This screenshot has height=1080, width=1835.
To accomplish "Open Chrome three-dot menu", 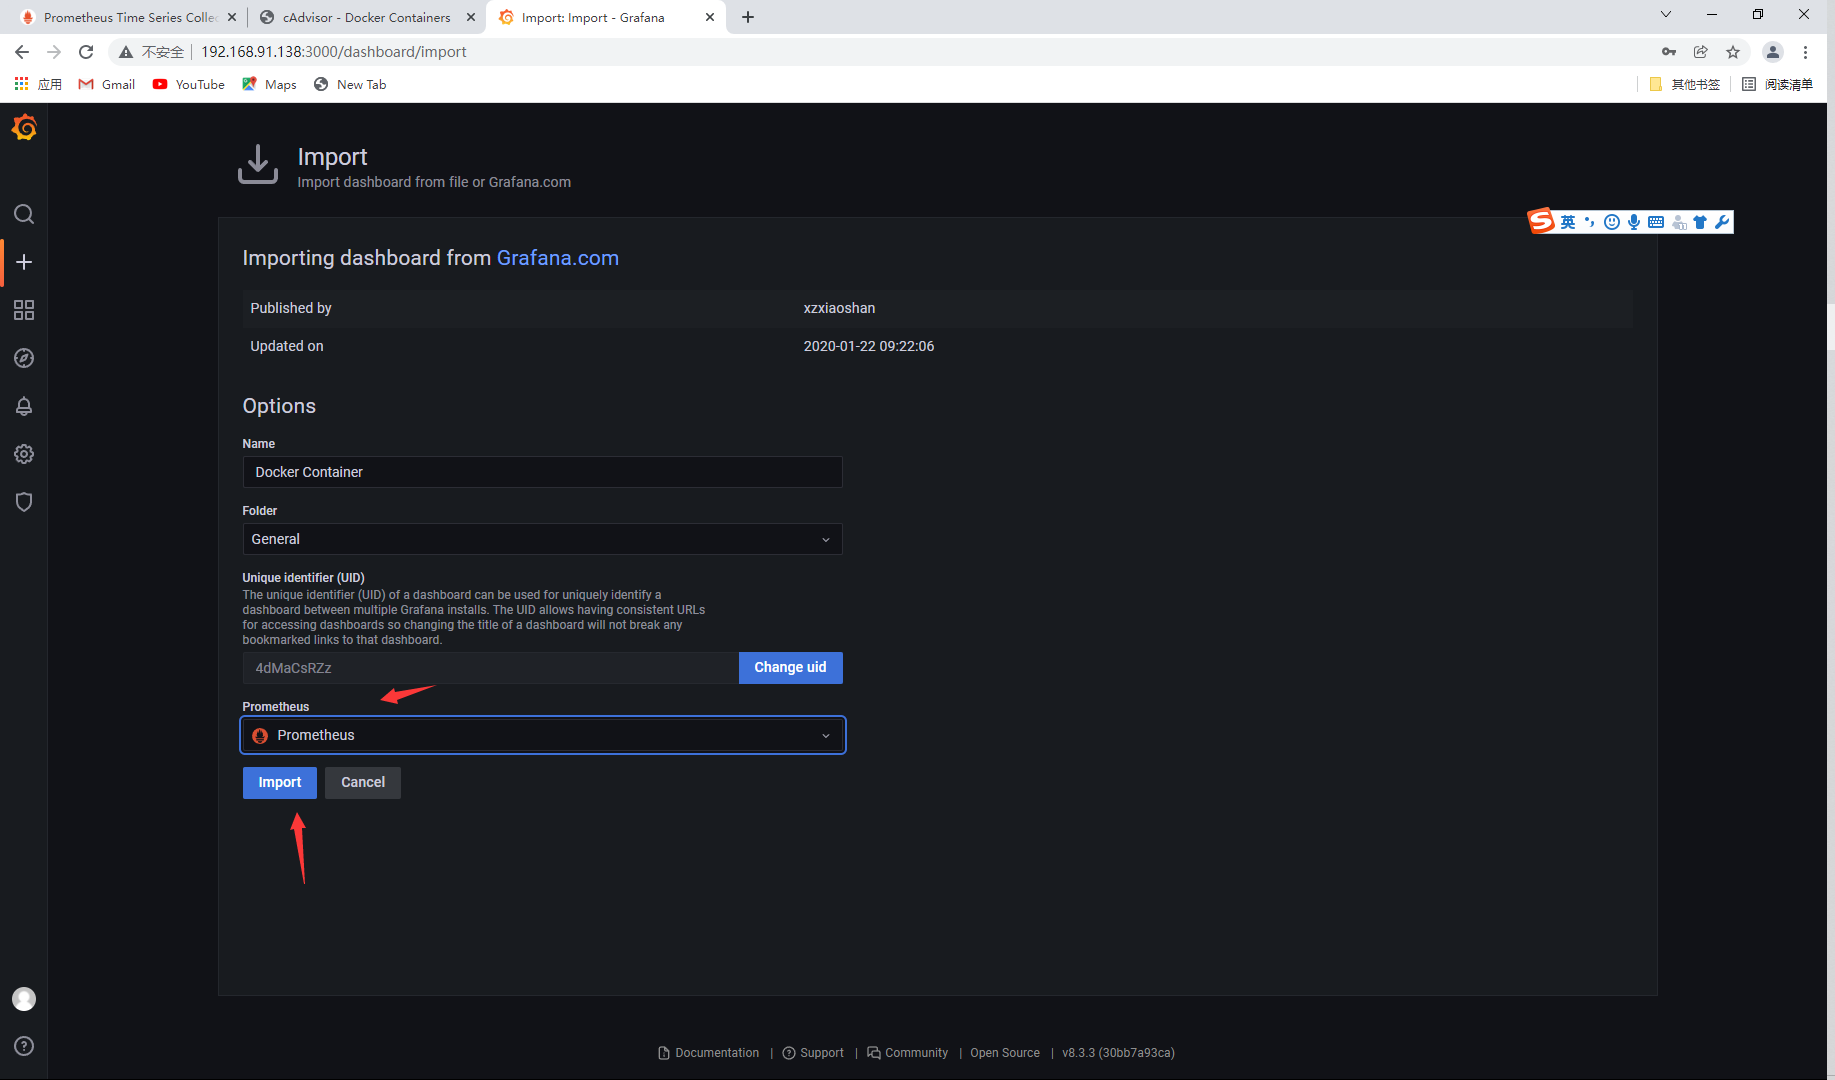I will 1806,52.
